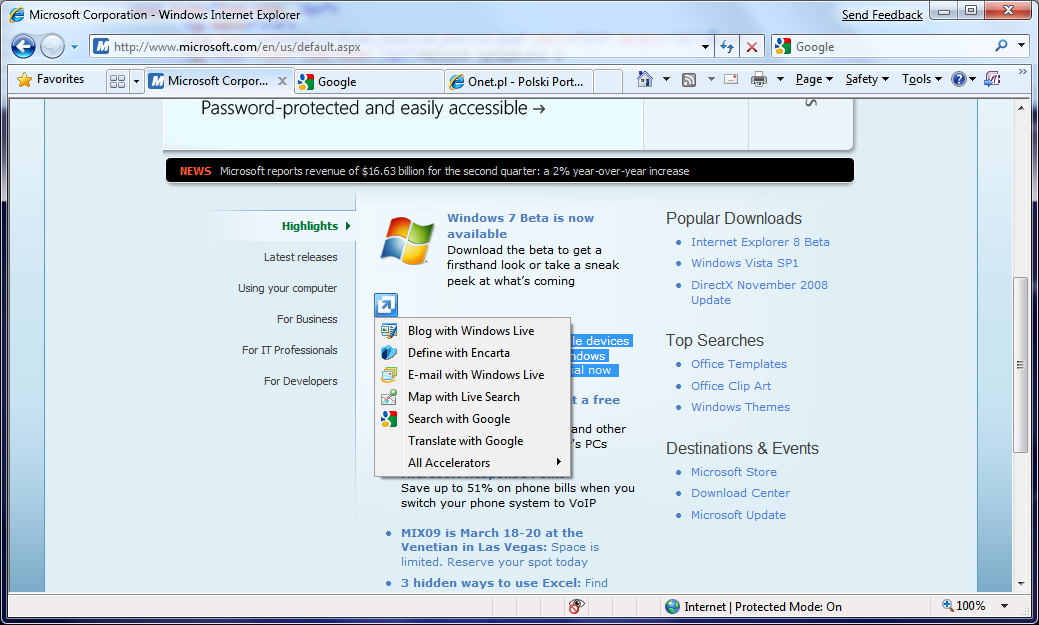
Task: Open the Page menu
Action: (814, 80)
